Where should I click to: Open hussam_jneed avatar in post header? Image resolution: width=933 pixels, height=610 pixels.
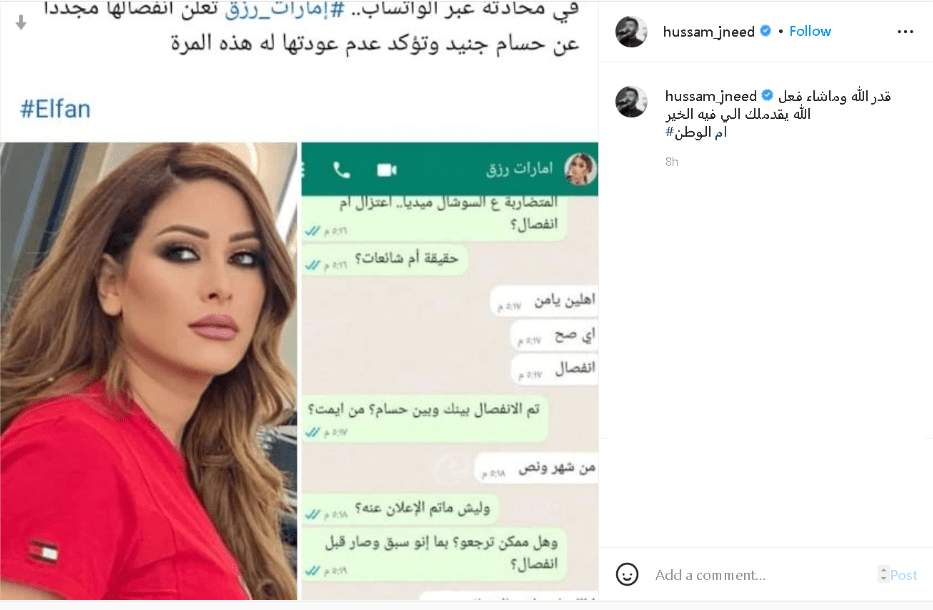pos(631,32)
